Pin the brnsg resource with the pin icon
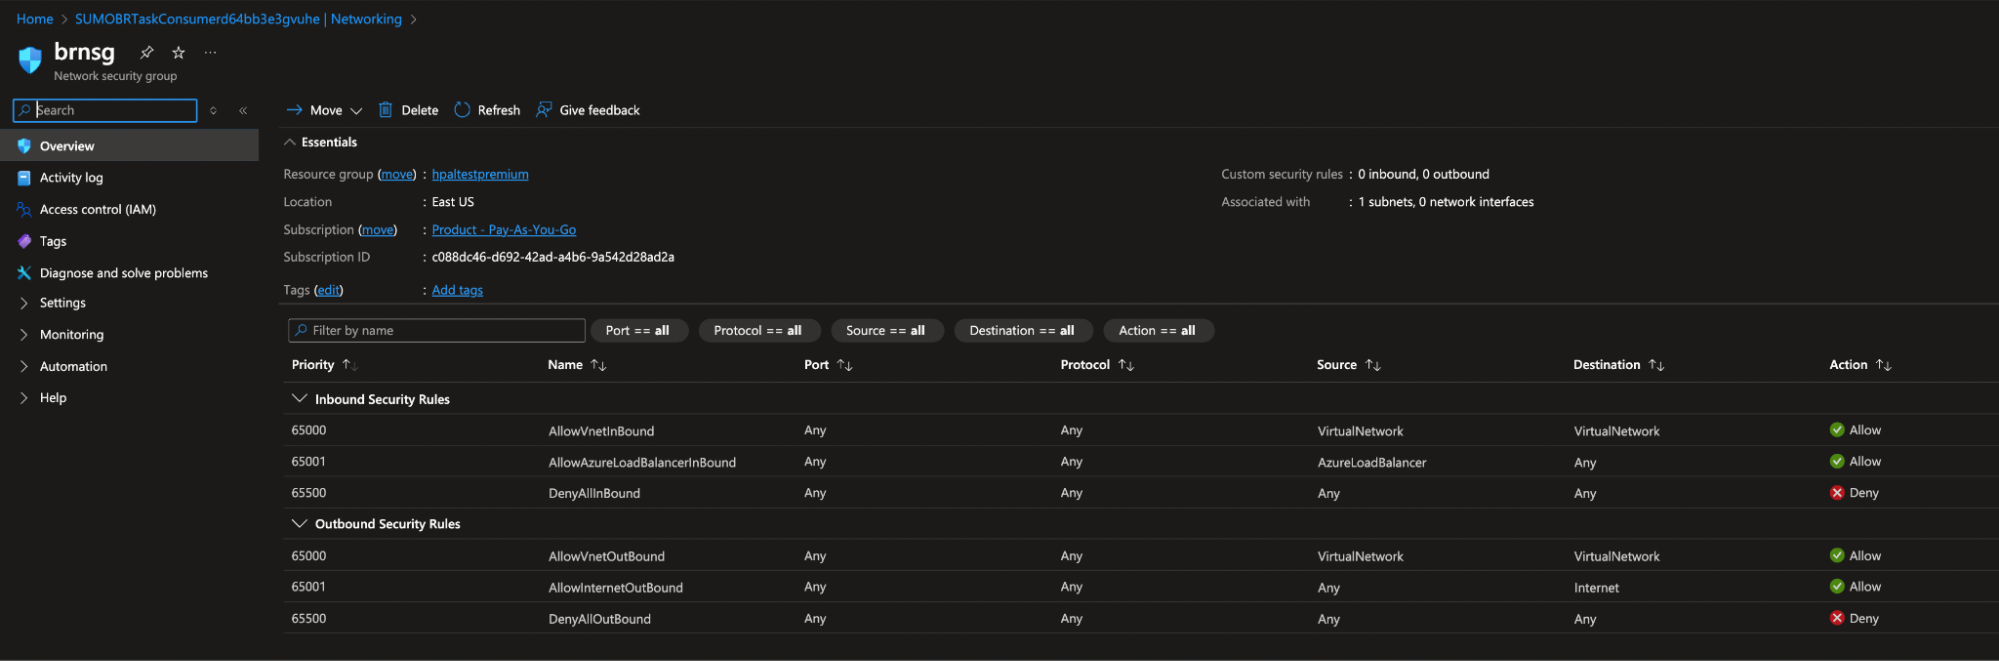1999x661 pixels. point(147,52)
